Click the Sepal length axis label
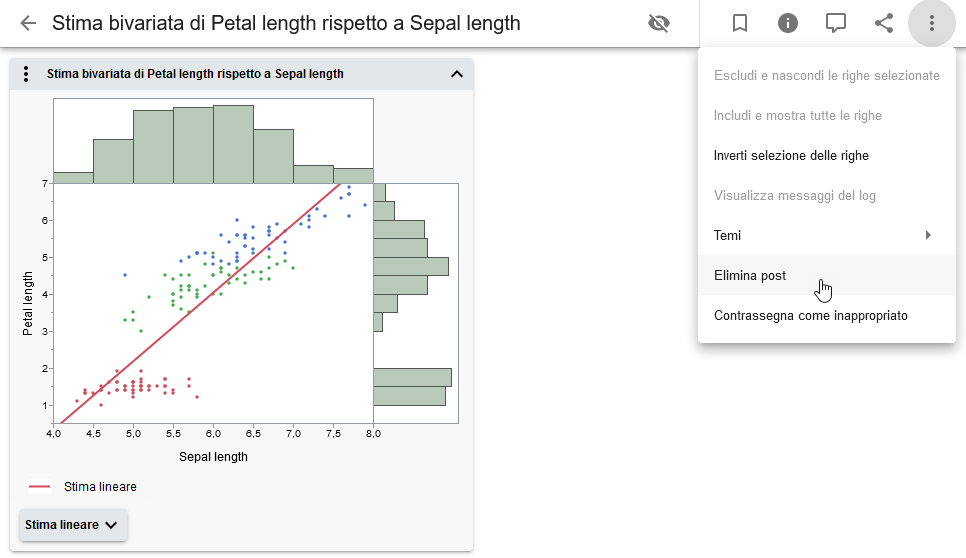The image size is (966, 558). (213, 457)
